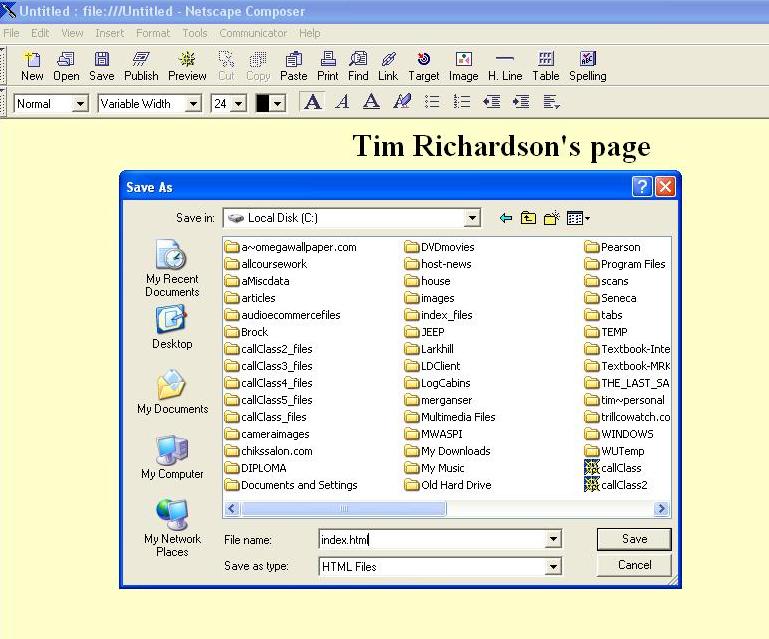Go to Desktop in places bar
This screenshot has height=639, width=769.
pyautogui.click(x=172, y=327)
